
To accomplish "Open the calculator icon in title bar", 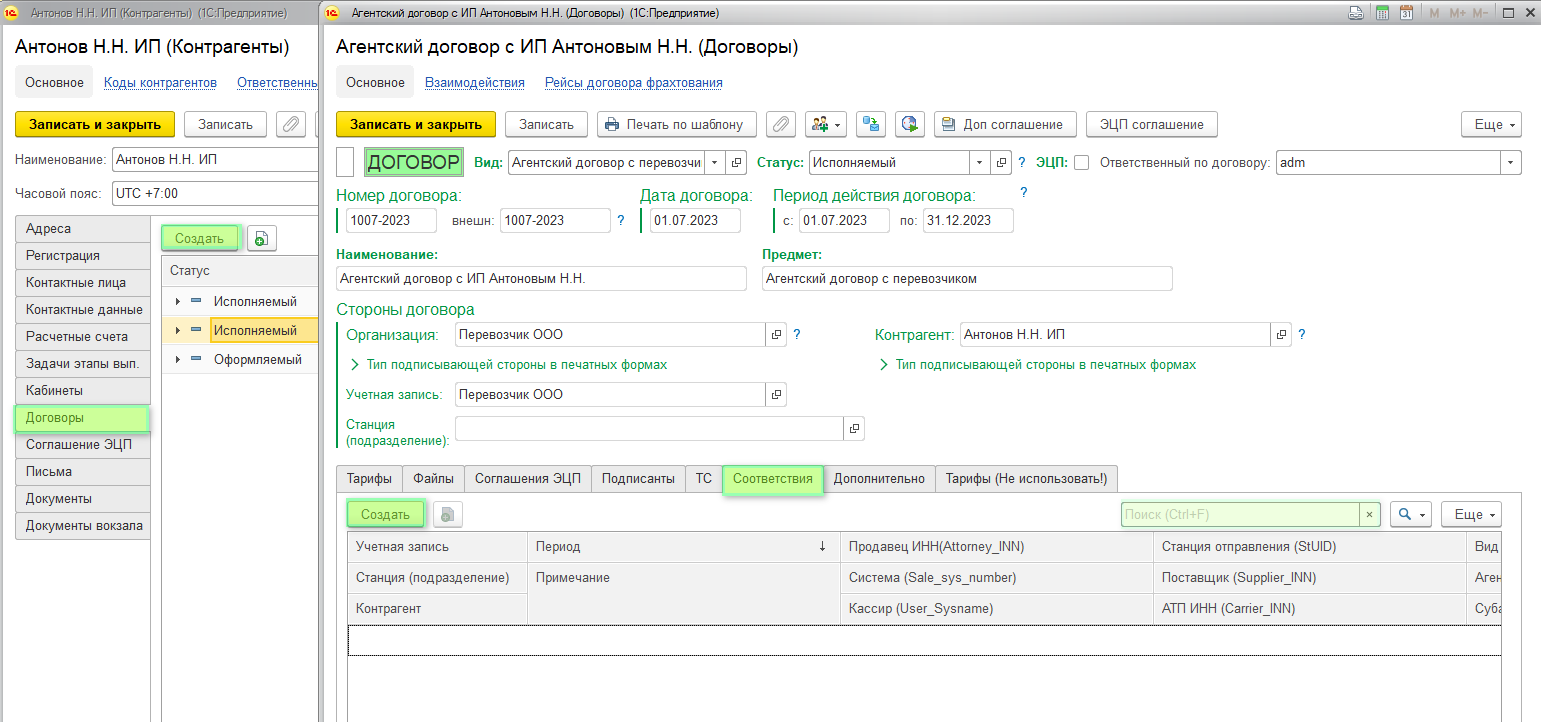I will click(x=1382, y=13).
